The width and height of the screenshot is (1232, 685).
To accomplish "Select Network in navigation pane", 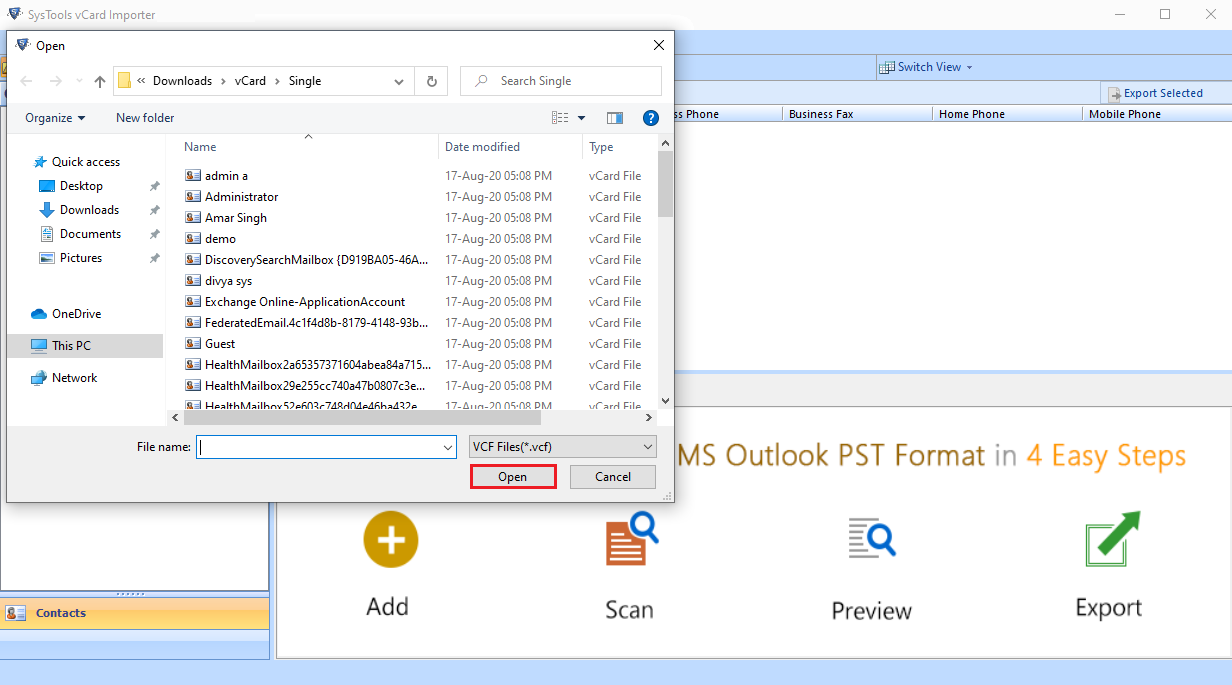I will (74, 378).
